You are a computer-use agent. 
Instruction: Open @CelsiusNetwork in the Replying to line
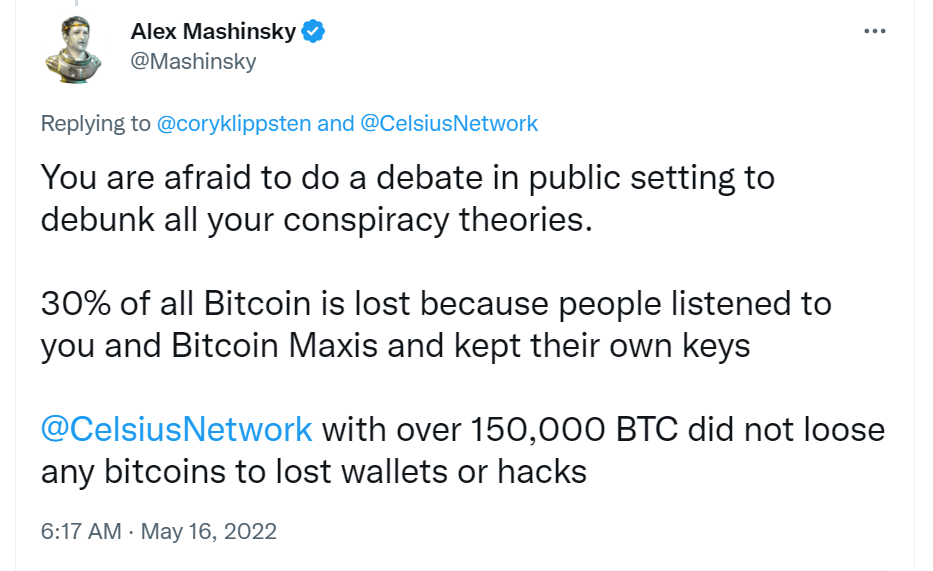(449, 123)
